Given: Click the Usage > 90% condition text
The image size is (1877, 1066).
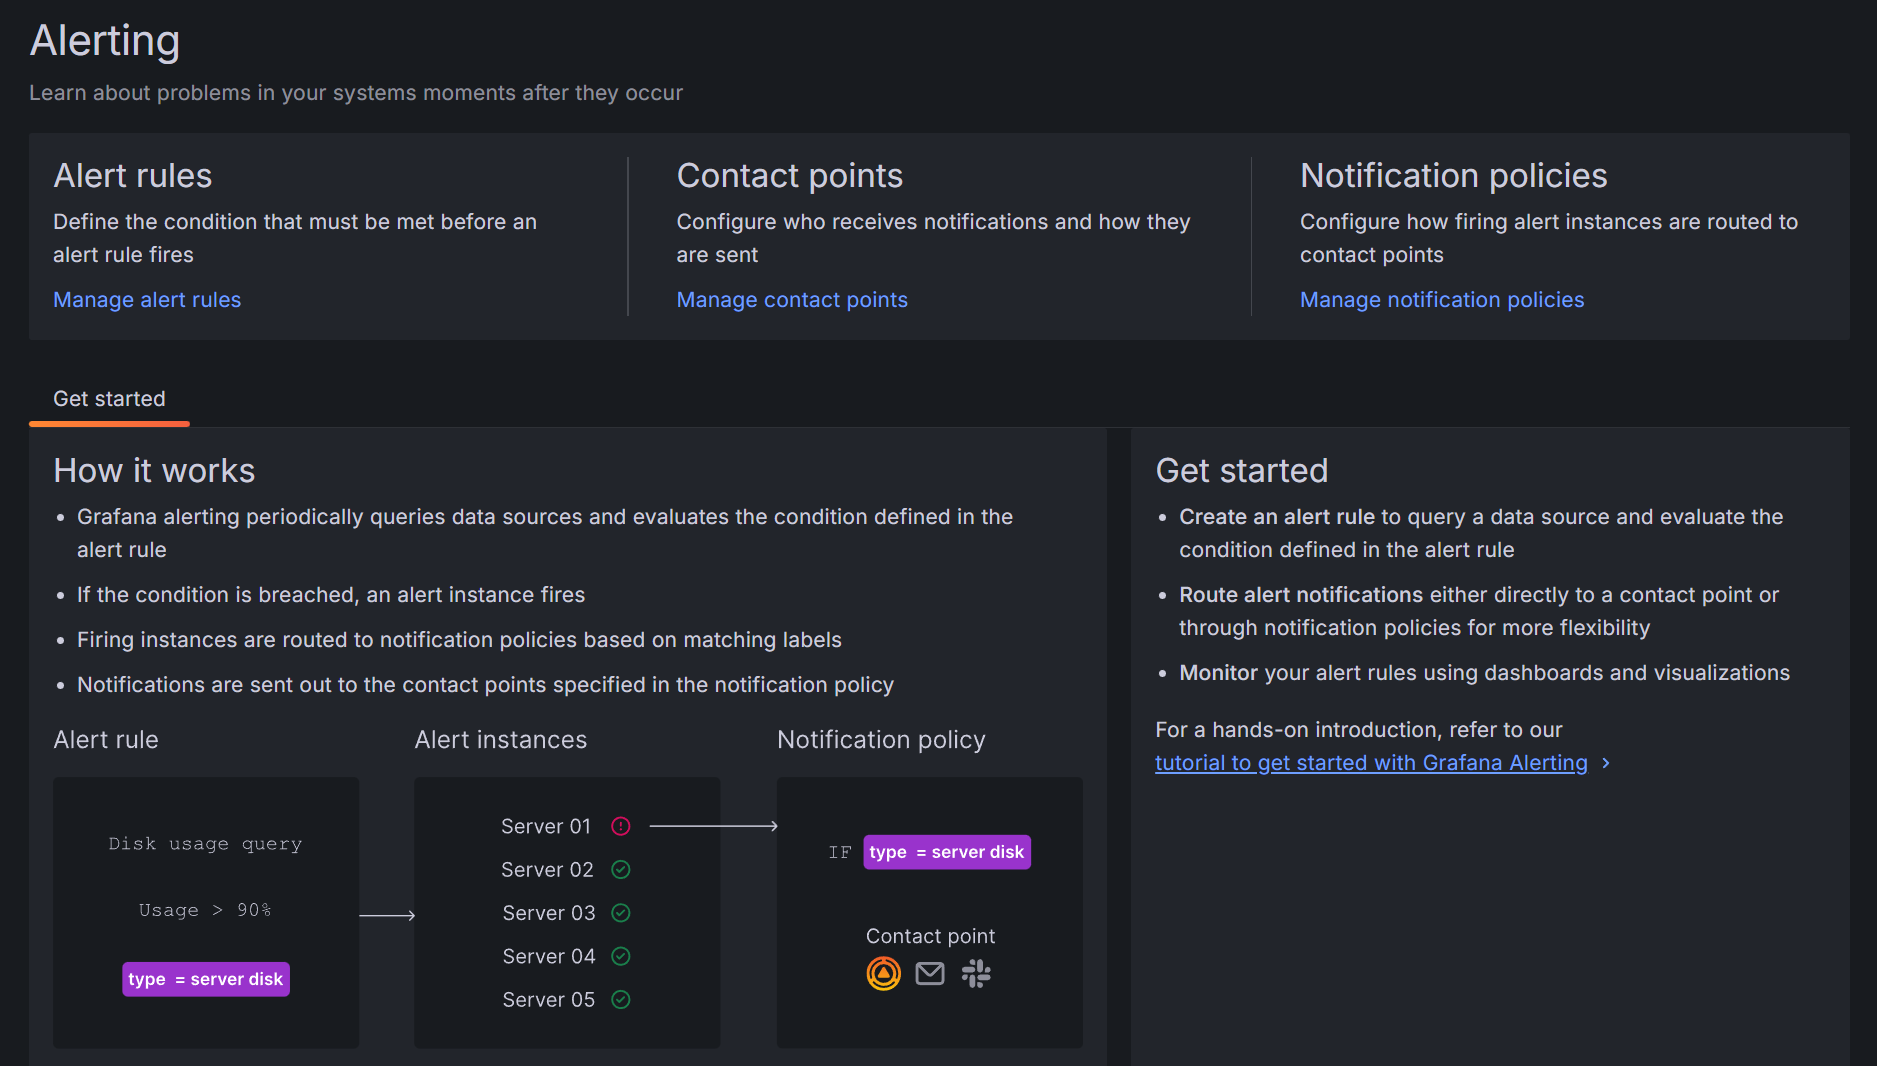Looking at the screenshot, I should (205, 910).
